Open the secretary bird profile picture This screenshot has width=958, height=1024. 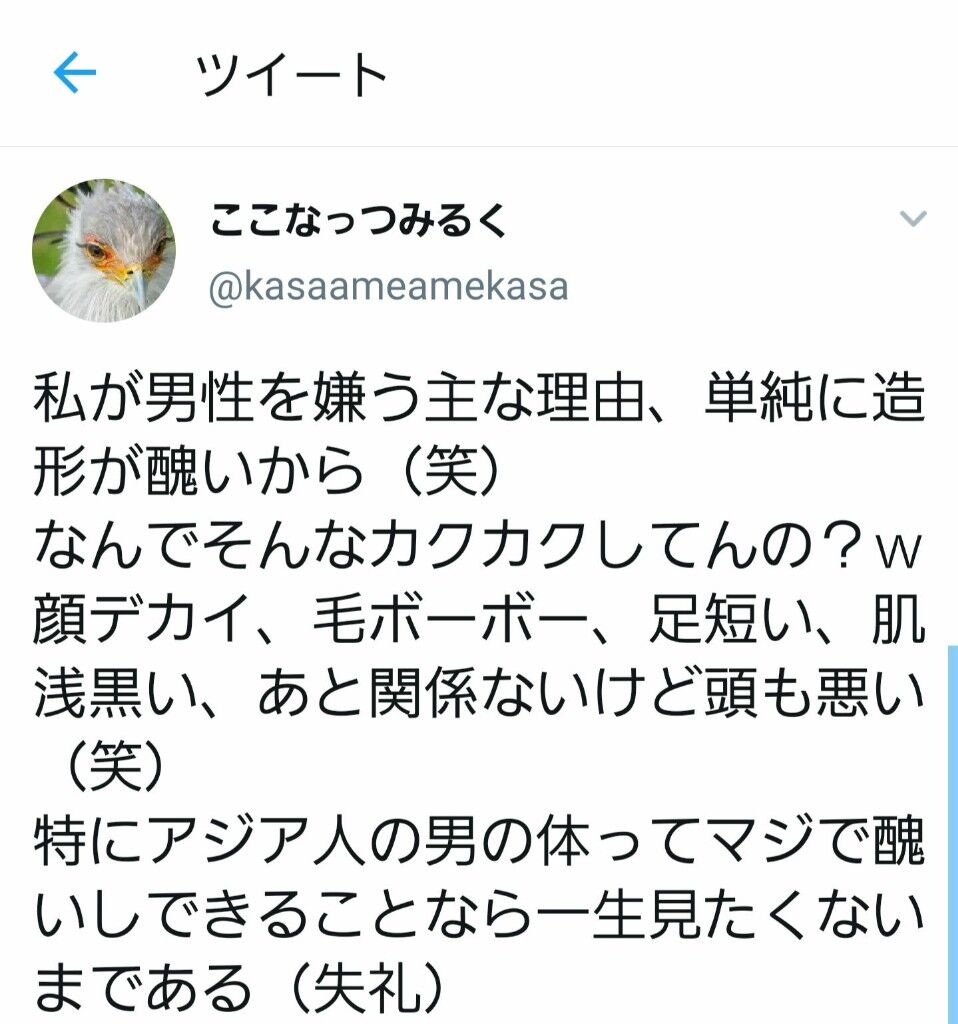tap(104, 251)
